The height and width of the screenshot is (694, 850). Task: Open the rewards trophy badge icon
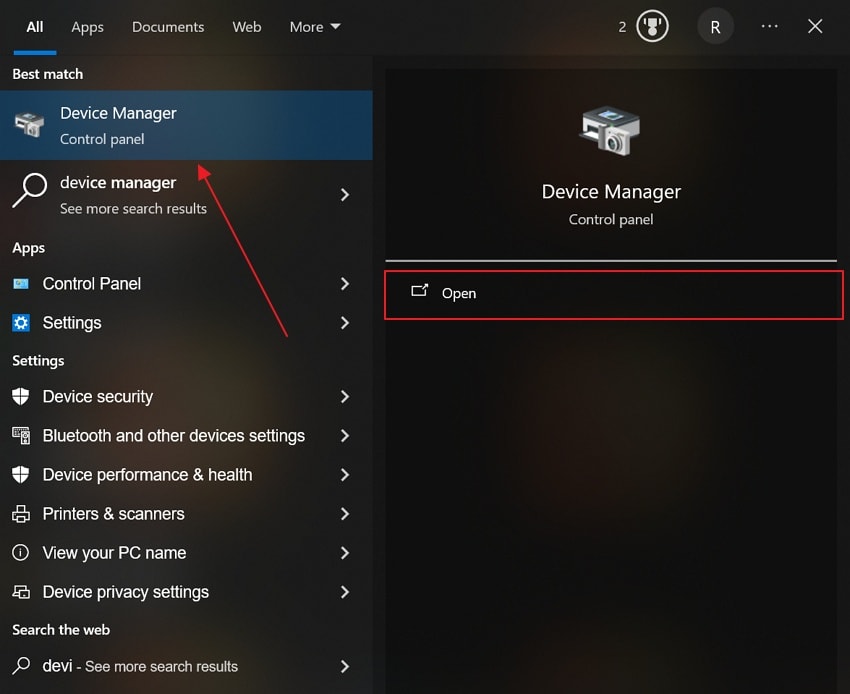click(x=652, y=27)
